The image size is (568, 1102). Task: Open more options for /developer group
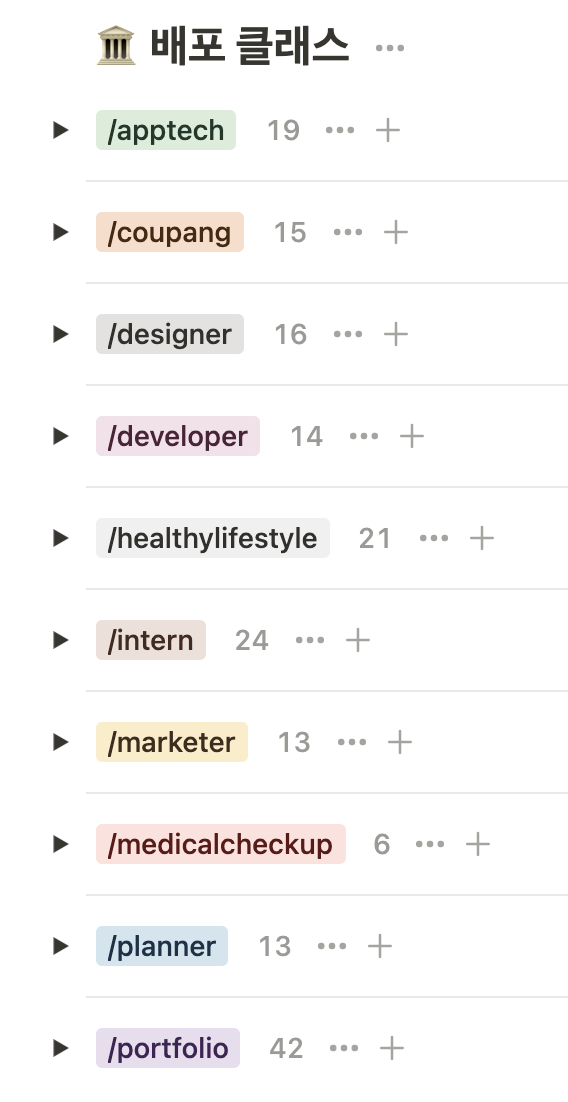click(x=364, y=436)
